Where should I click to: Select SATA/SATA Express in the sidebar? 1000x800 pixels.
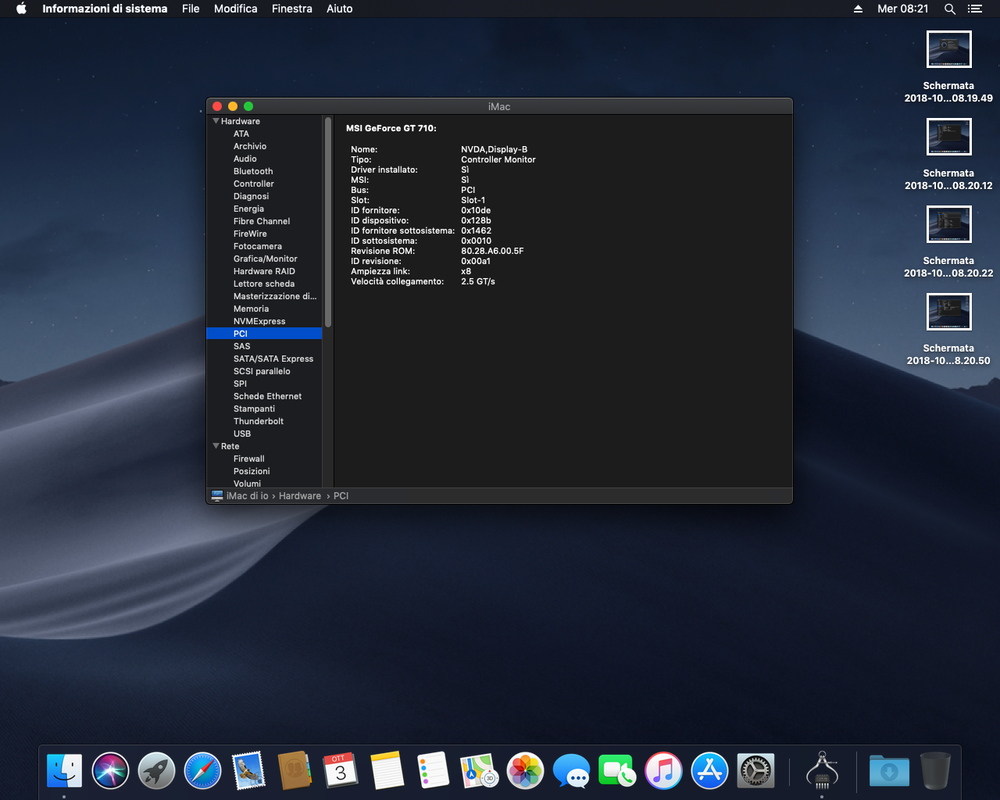(264, 359)
